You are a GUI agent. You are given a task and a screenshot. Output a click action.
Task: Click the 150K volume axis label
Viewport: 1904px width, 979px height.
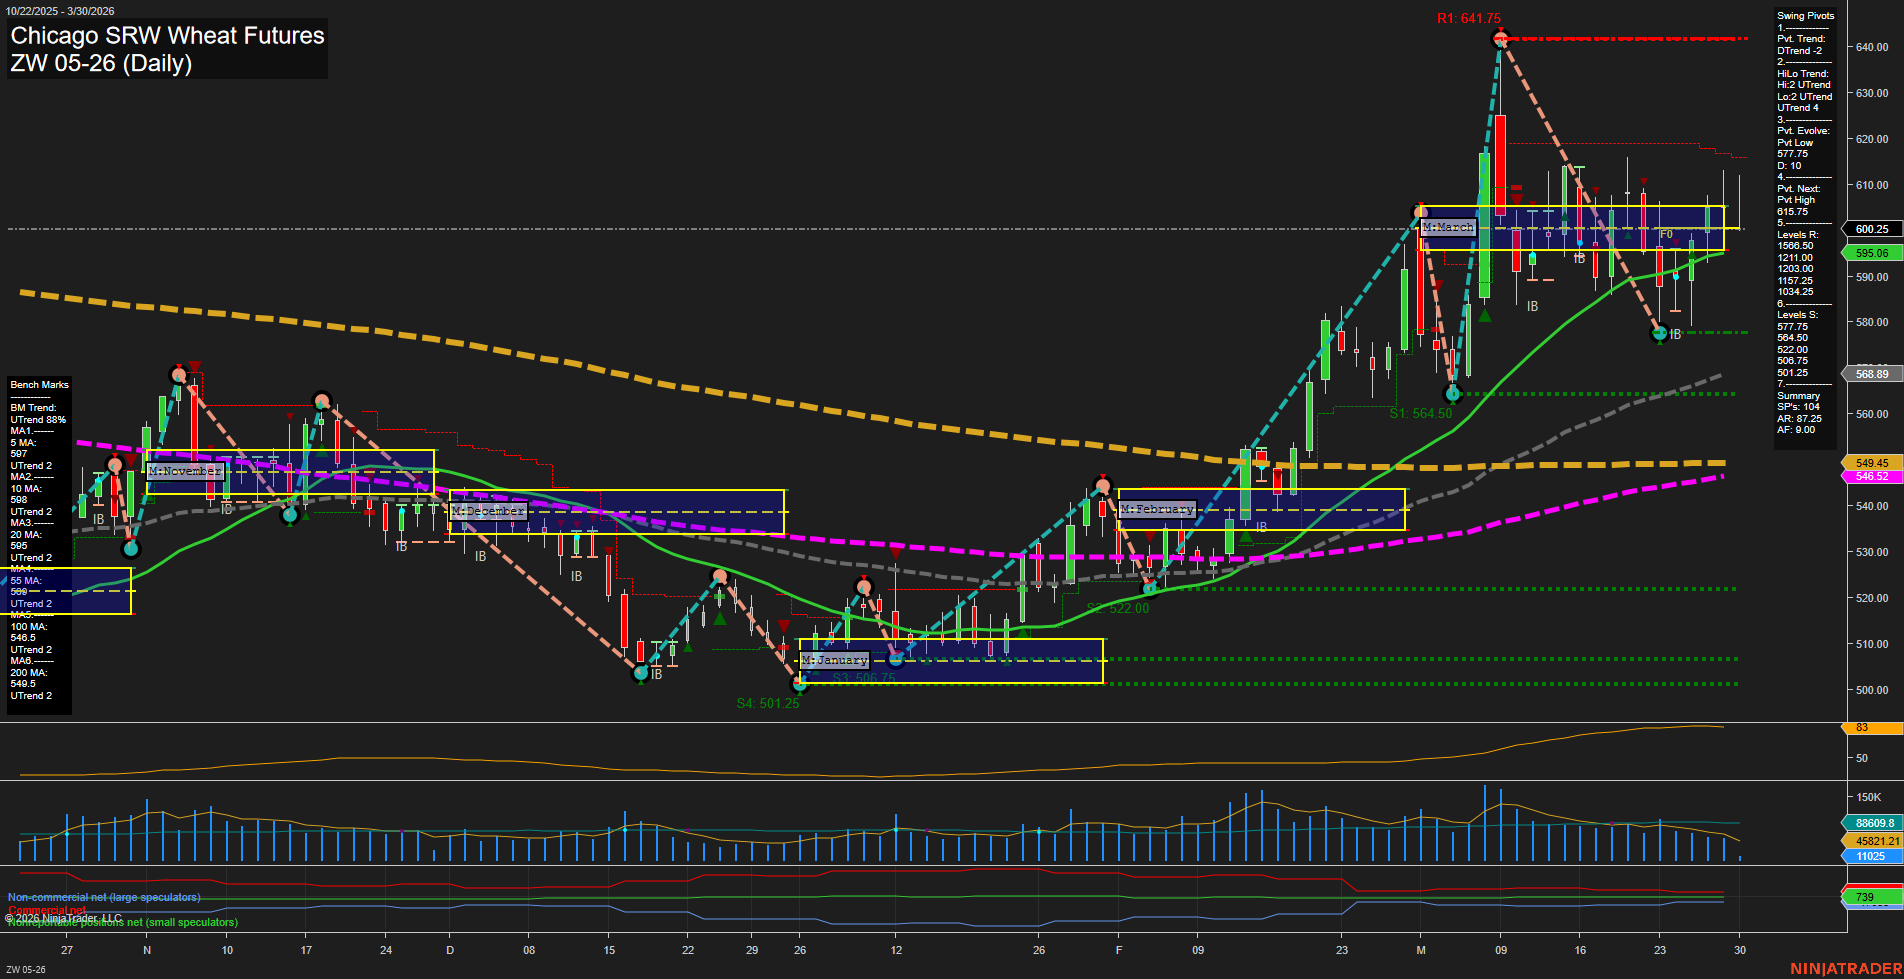pos(1868,797)
